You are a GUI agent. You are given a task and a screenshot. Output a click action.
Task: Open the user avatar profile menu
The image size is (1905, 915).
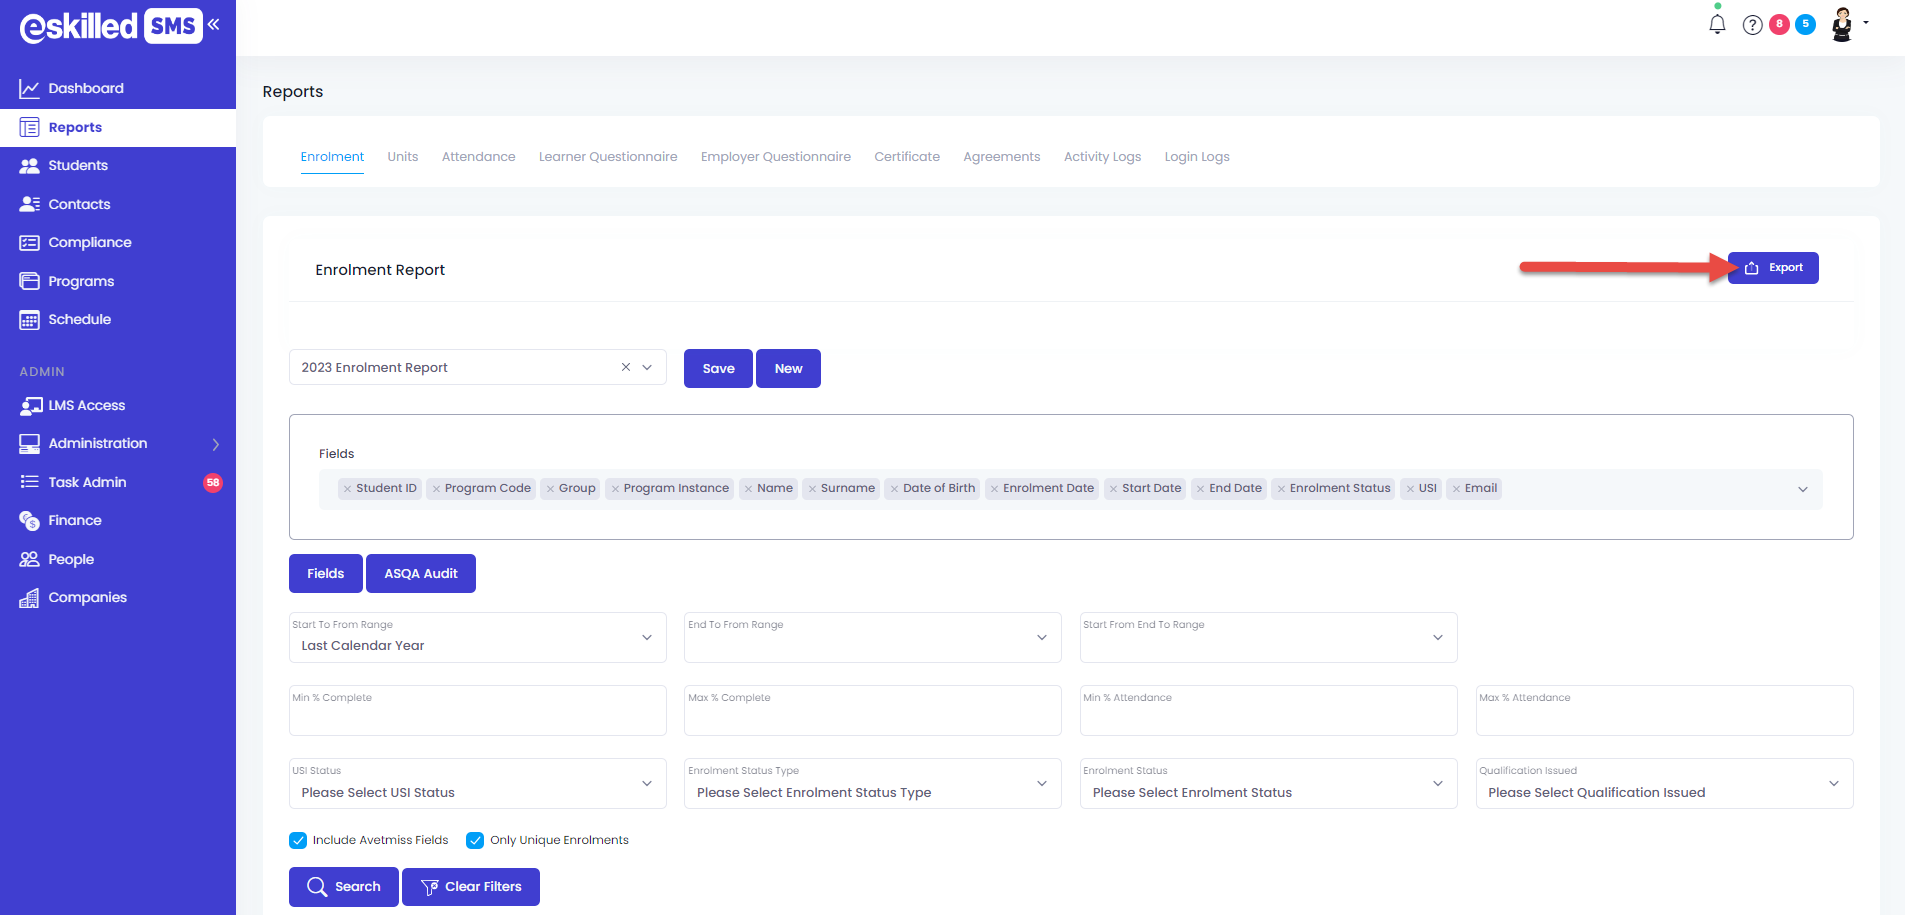(x=1842, y=25)
